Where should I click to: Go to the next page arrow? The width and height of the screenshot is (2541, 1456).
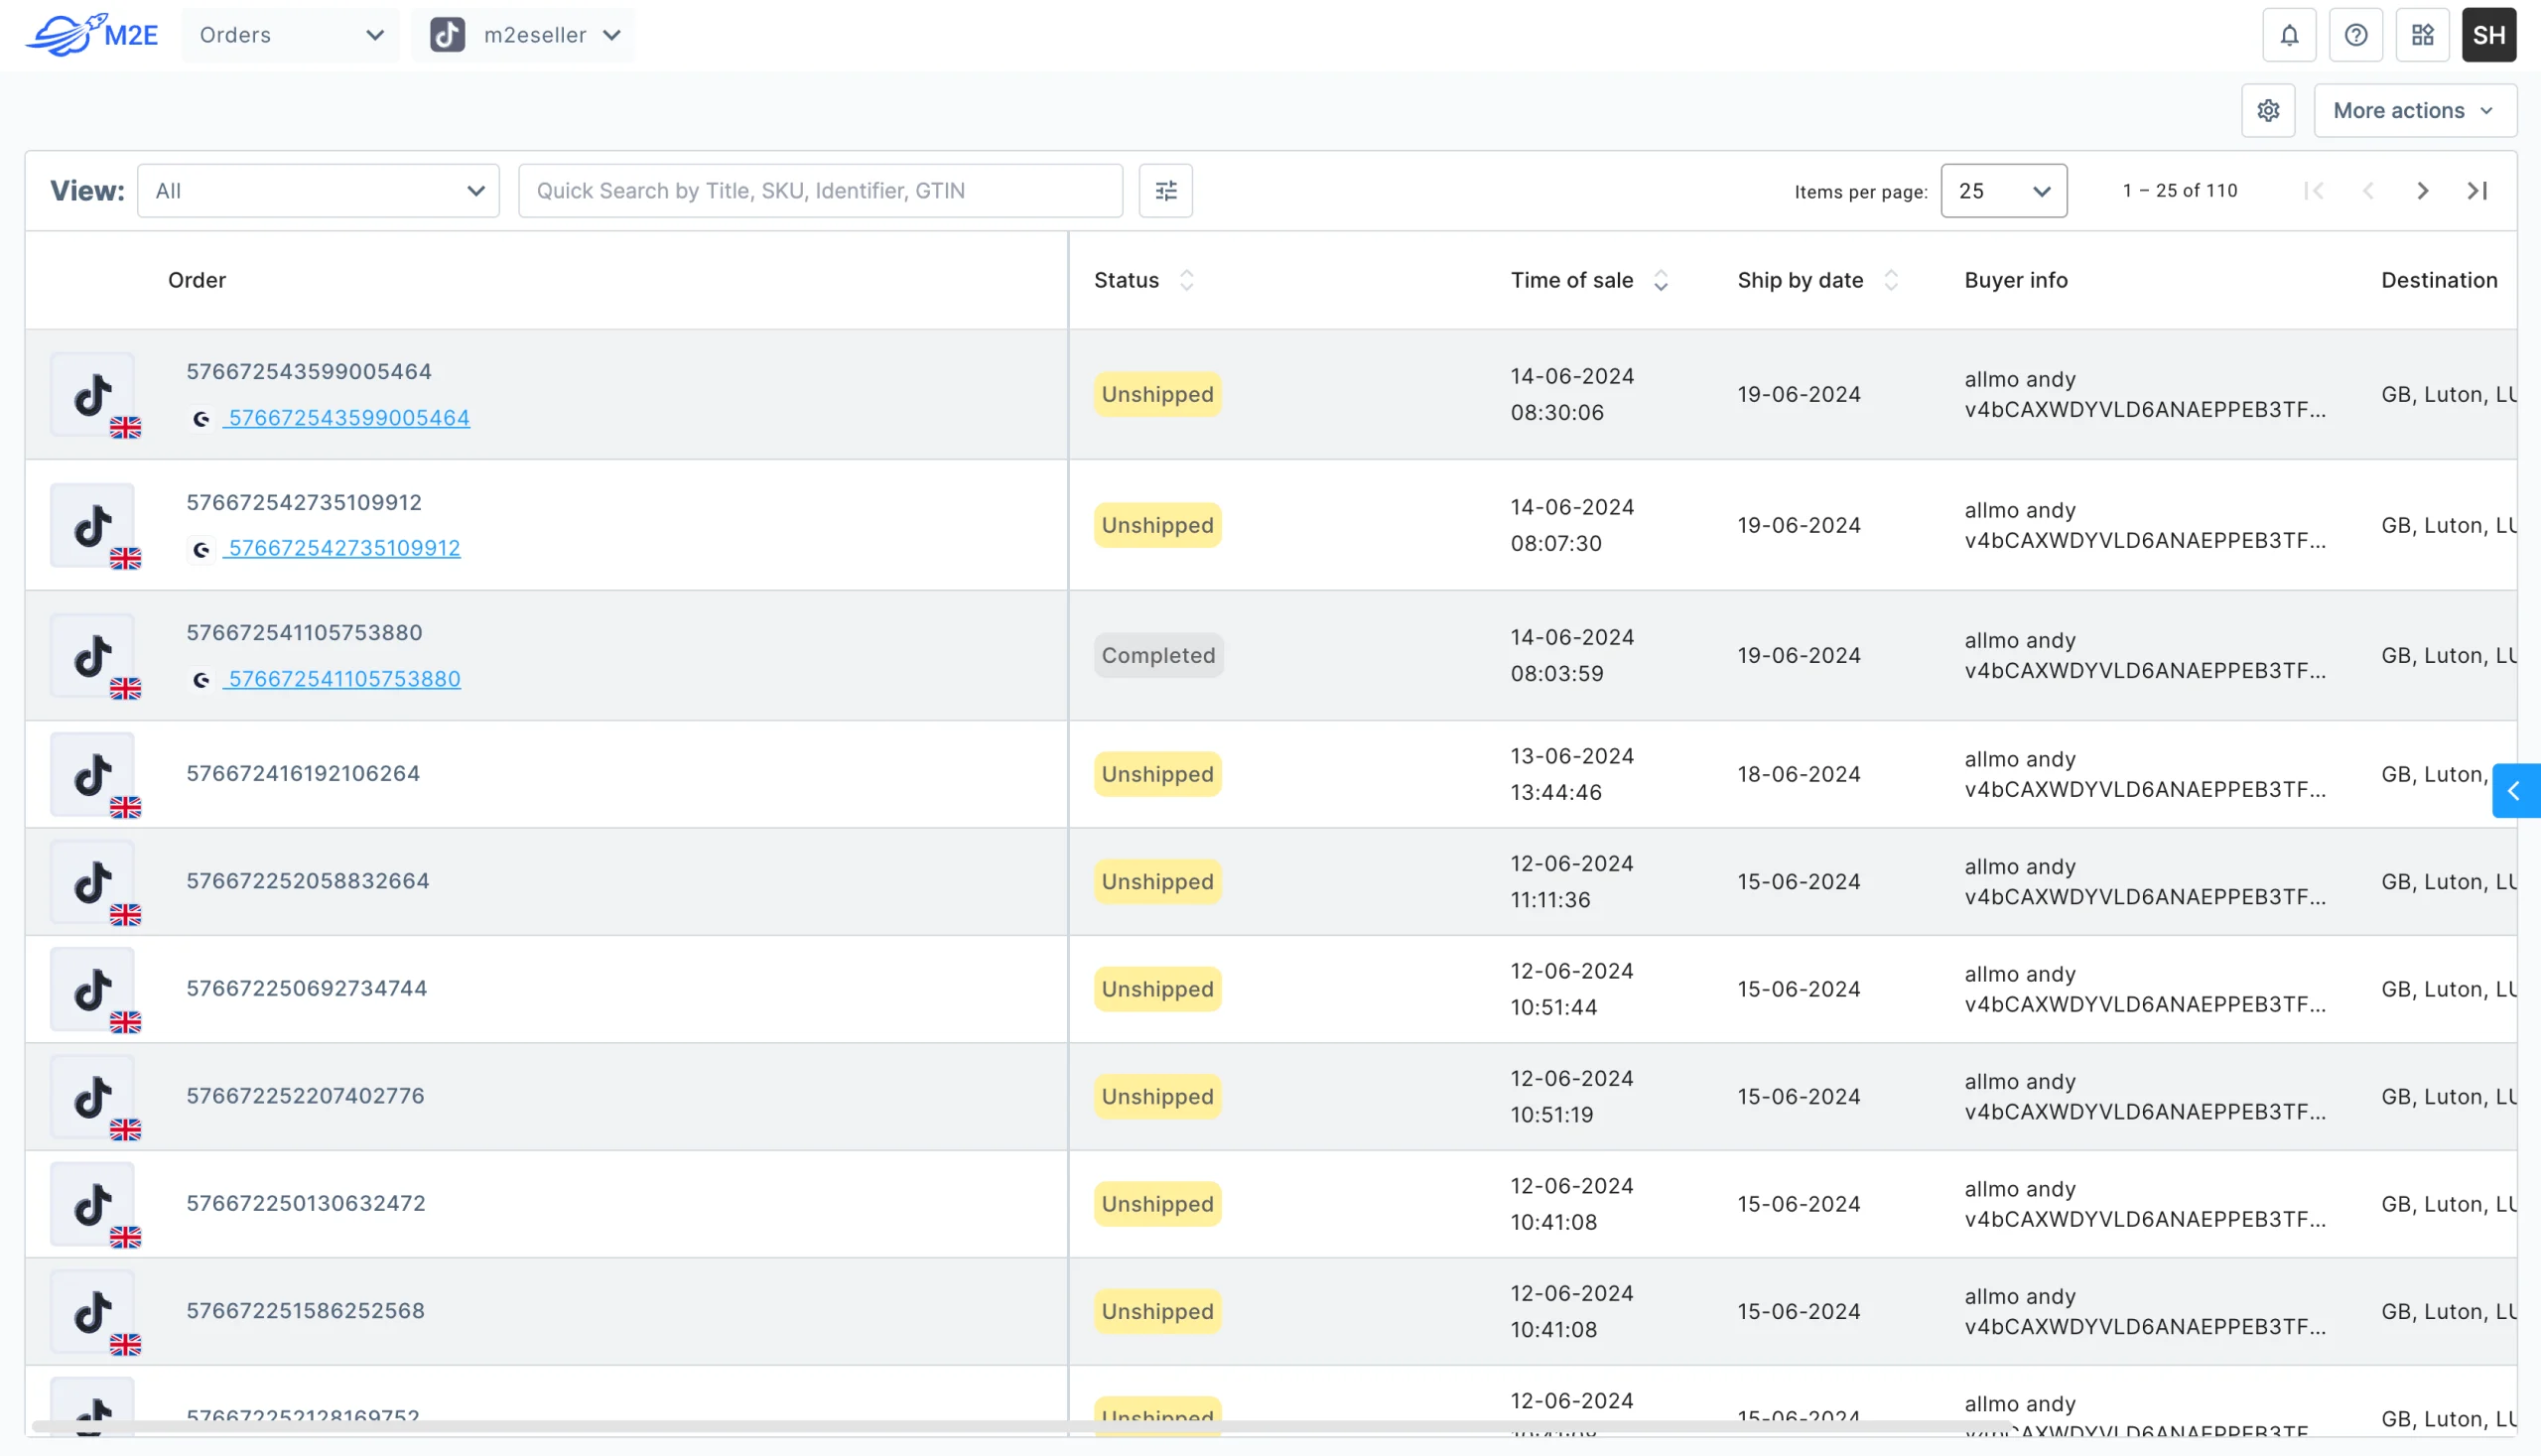(2422, 190)
